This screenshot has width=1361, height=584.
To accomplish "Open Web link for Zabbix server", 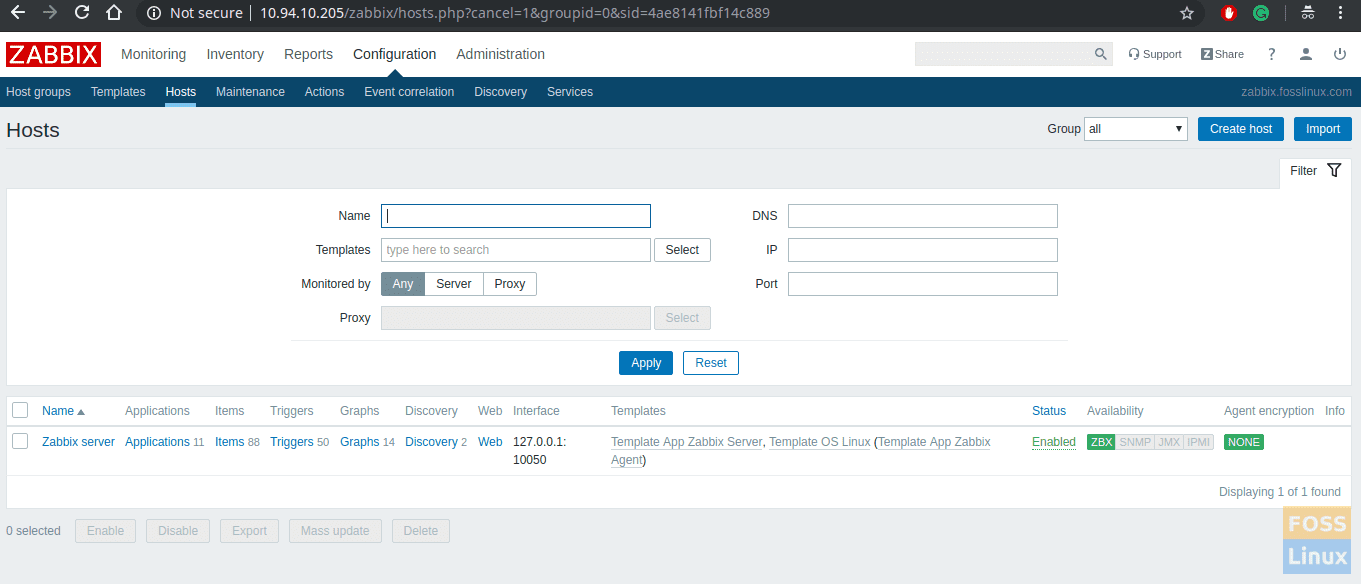I will point(490,442).
